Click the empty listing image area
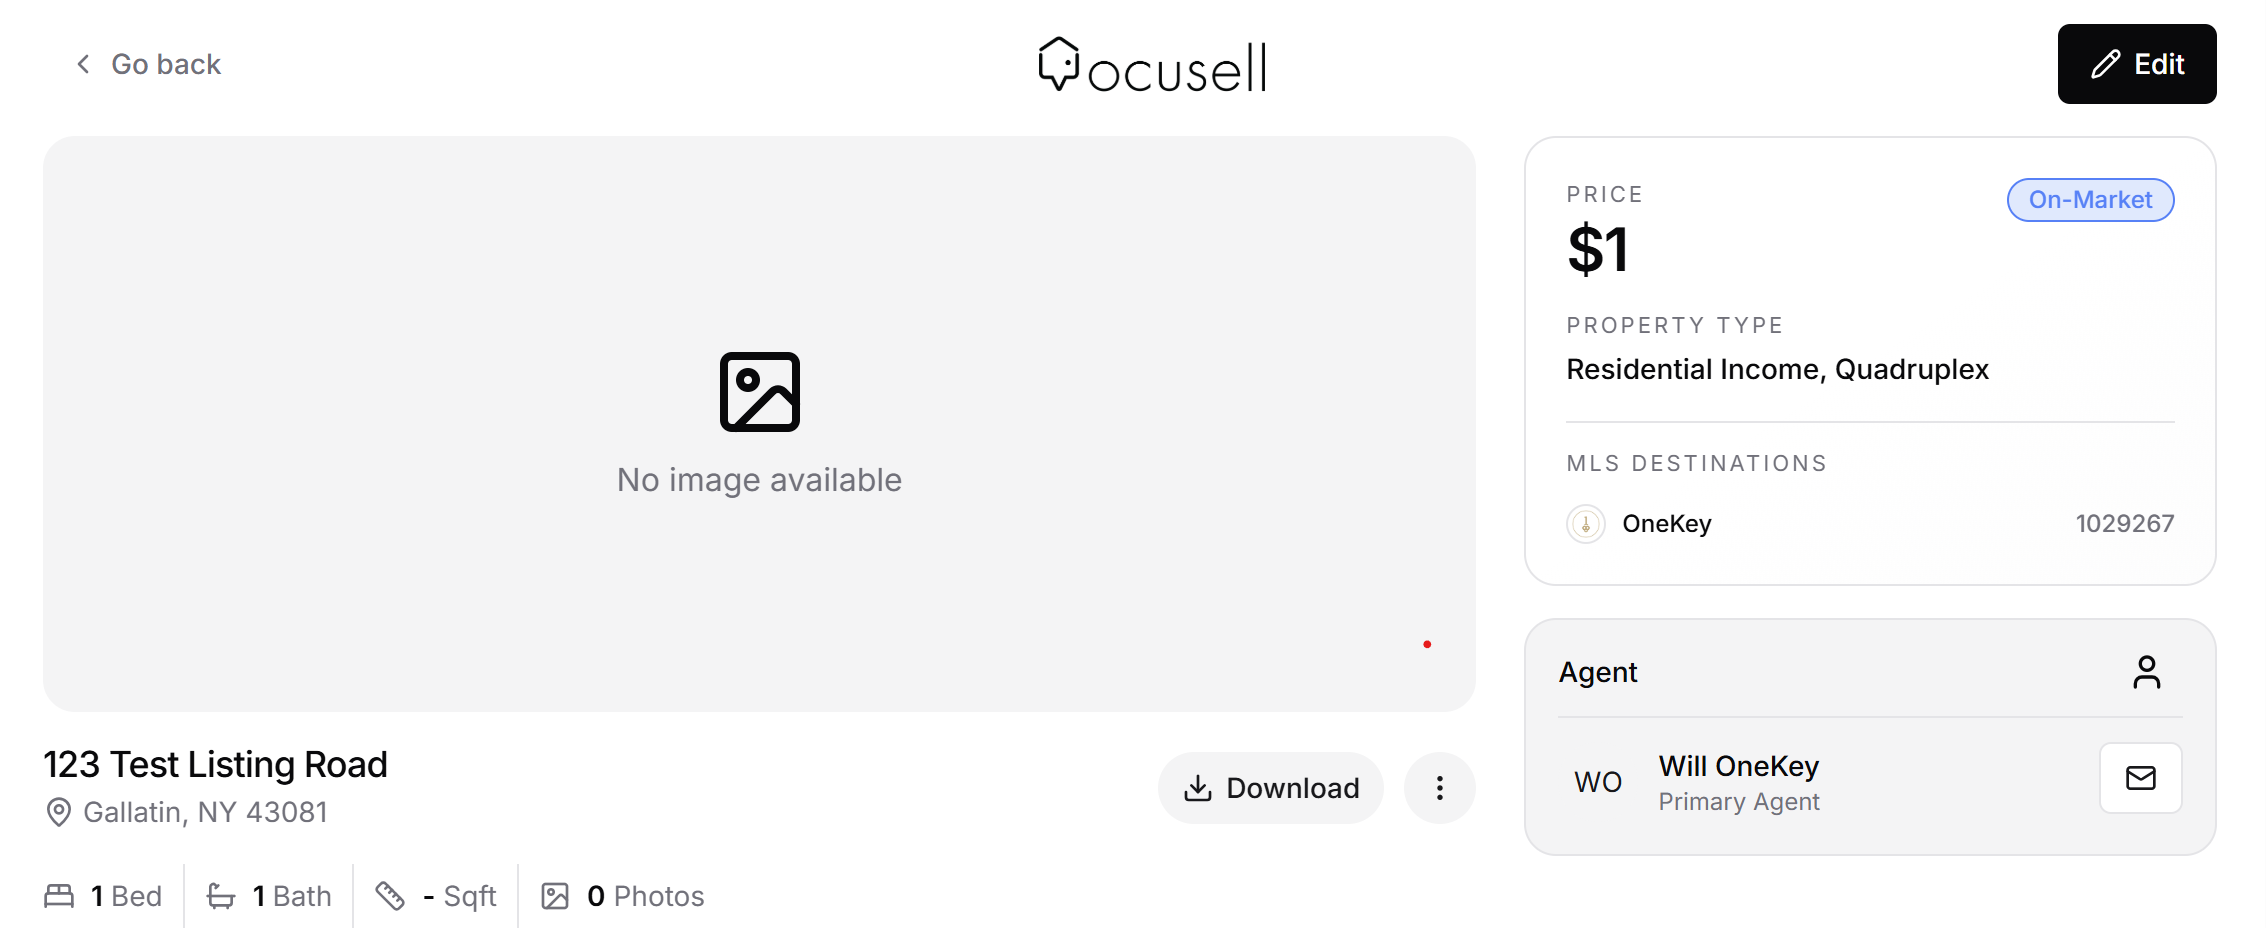Screen dimensions: 2266x928 coord(759,424)
